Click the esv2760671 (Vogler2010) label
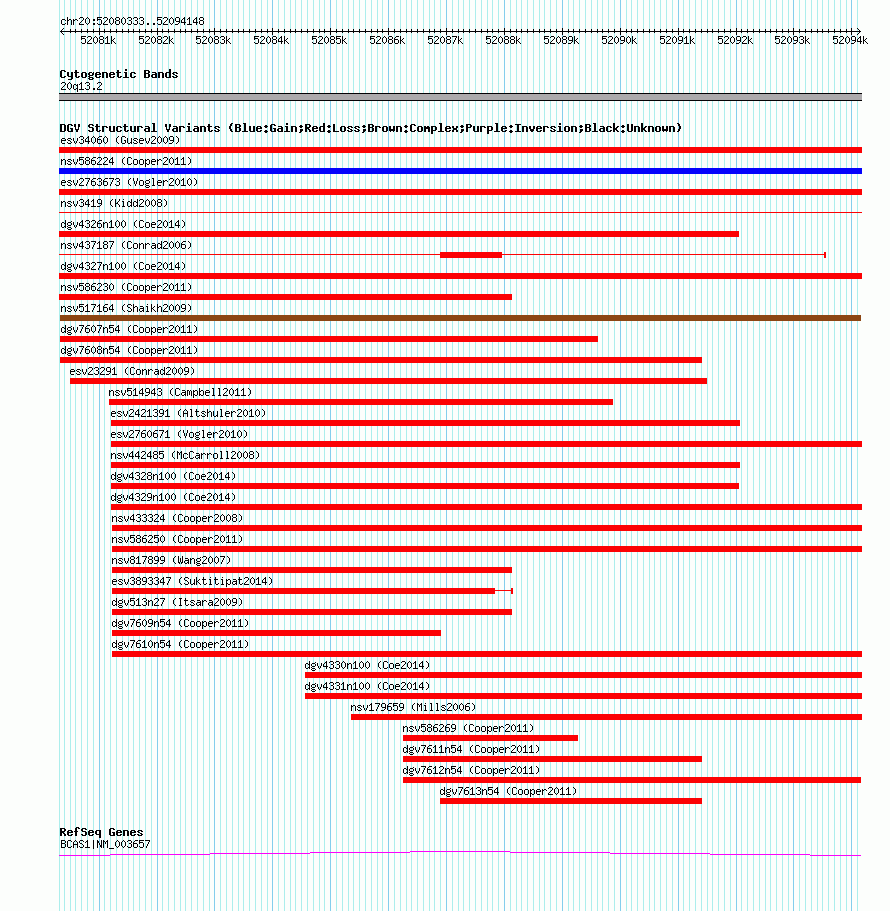Image resolution: width=890 pixels, height=911 pixels. point(180,434)
